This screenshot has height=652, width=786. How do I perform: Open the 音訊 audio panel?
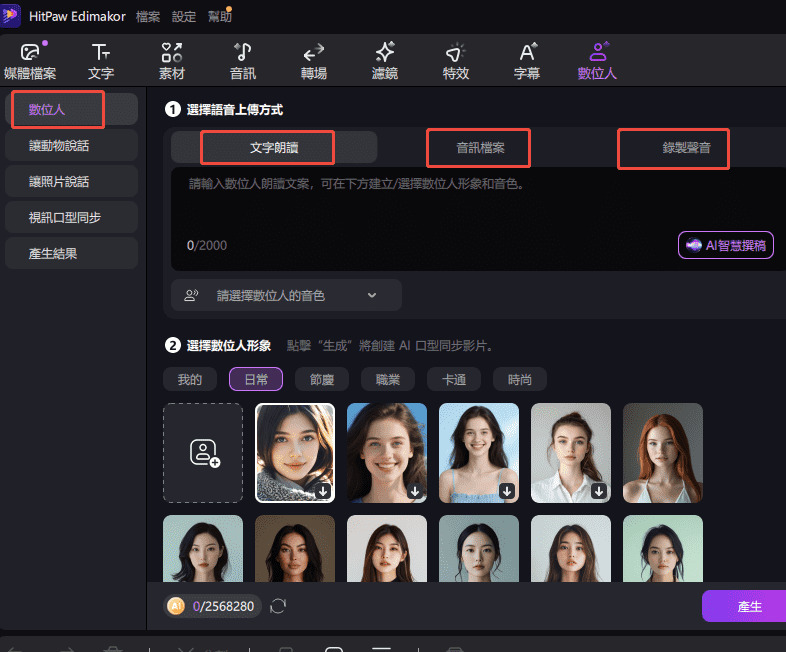click(243, 60)
